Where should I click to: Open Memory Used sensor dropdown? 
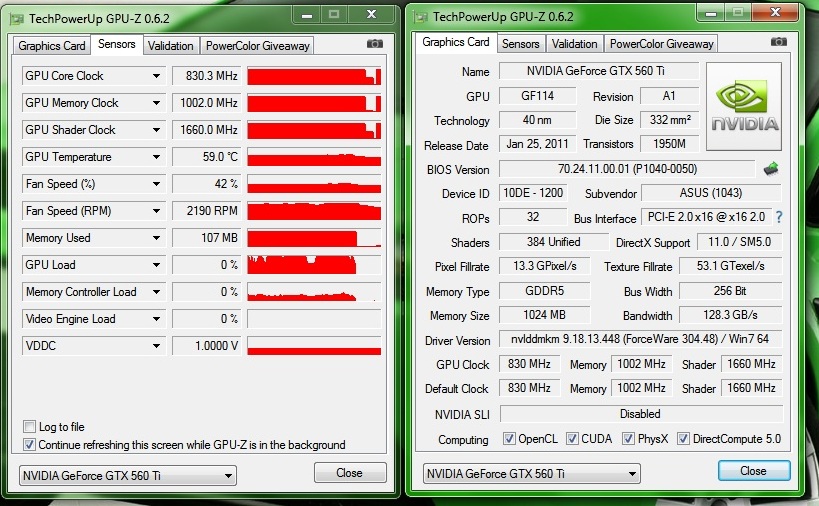pos(156,238)
